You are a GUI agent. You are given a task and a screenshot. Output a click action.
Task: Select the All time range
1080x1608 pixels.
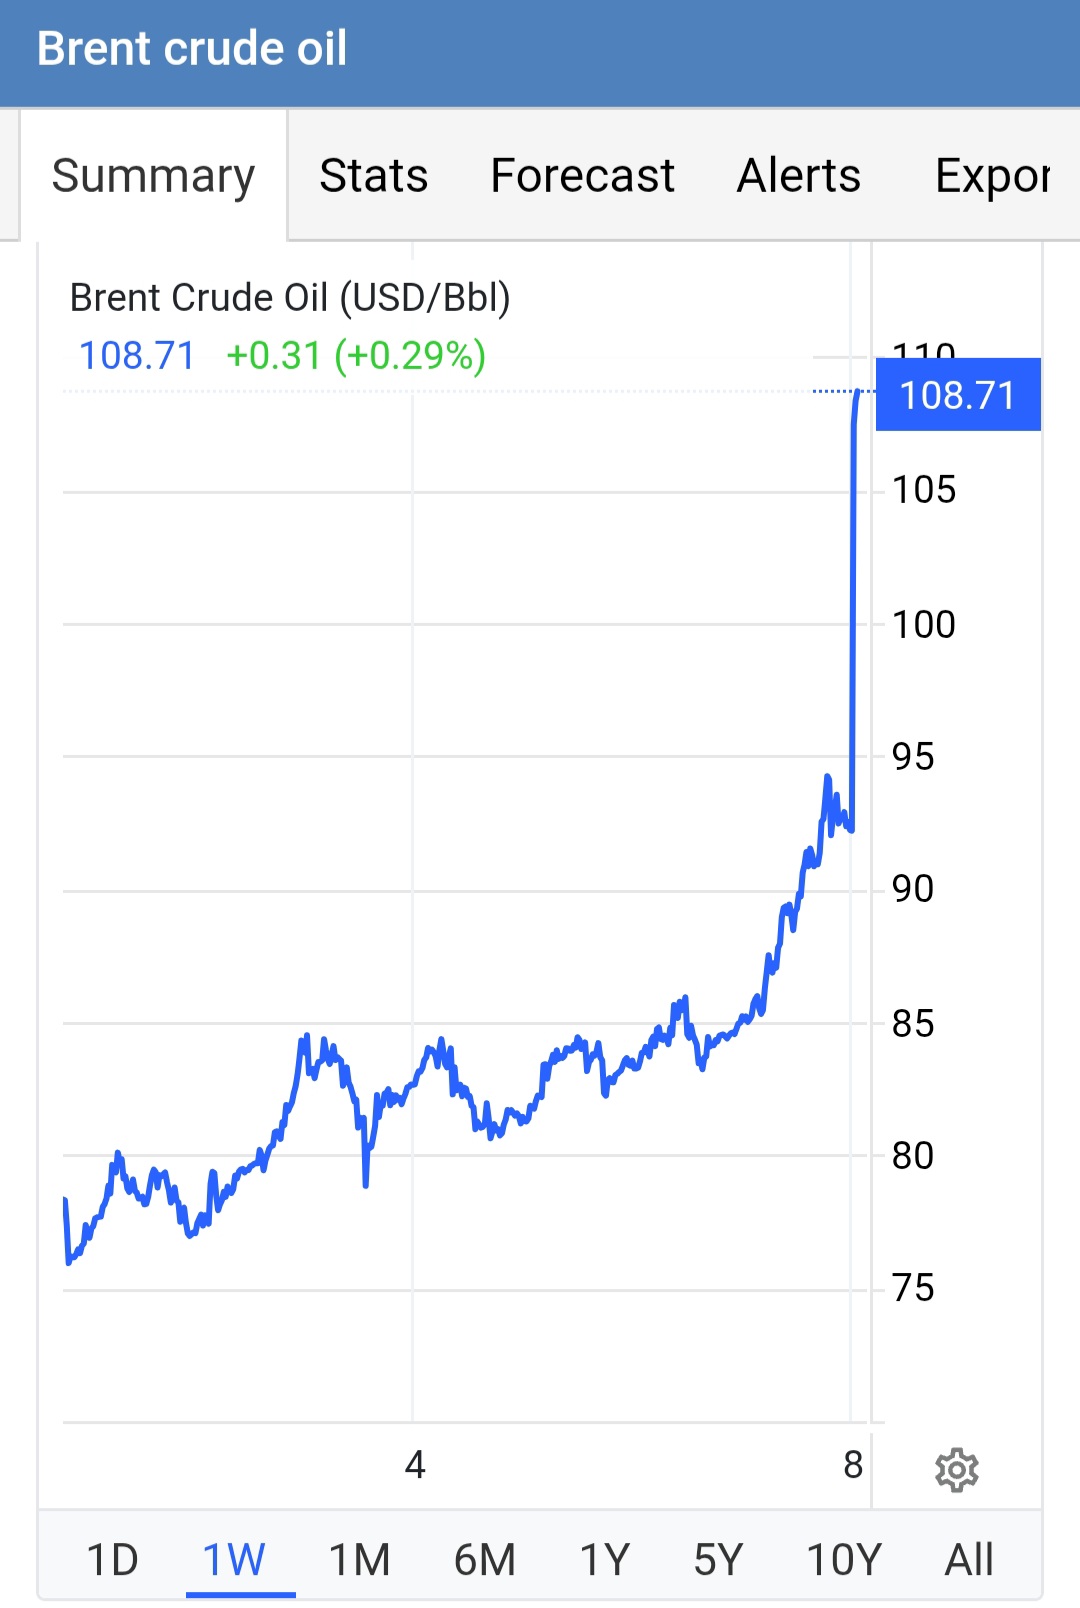[x=969, y=1559]
